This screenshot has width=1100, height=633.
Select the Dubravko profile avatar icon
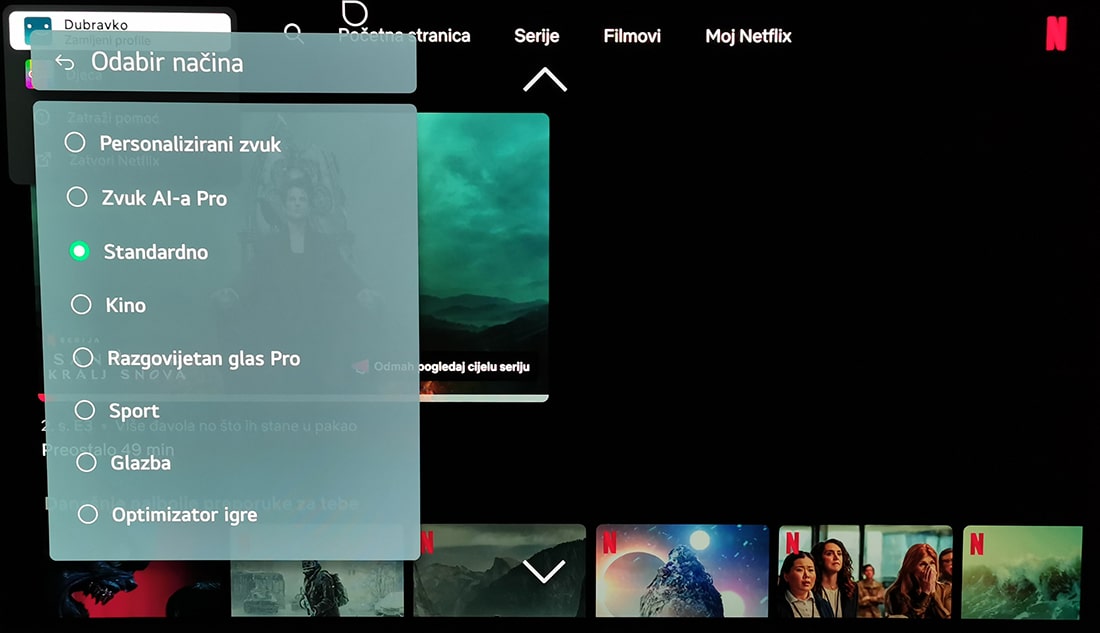[x=38, y=29]
